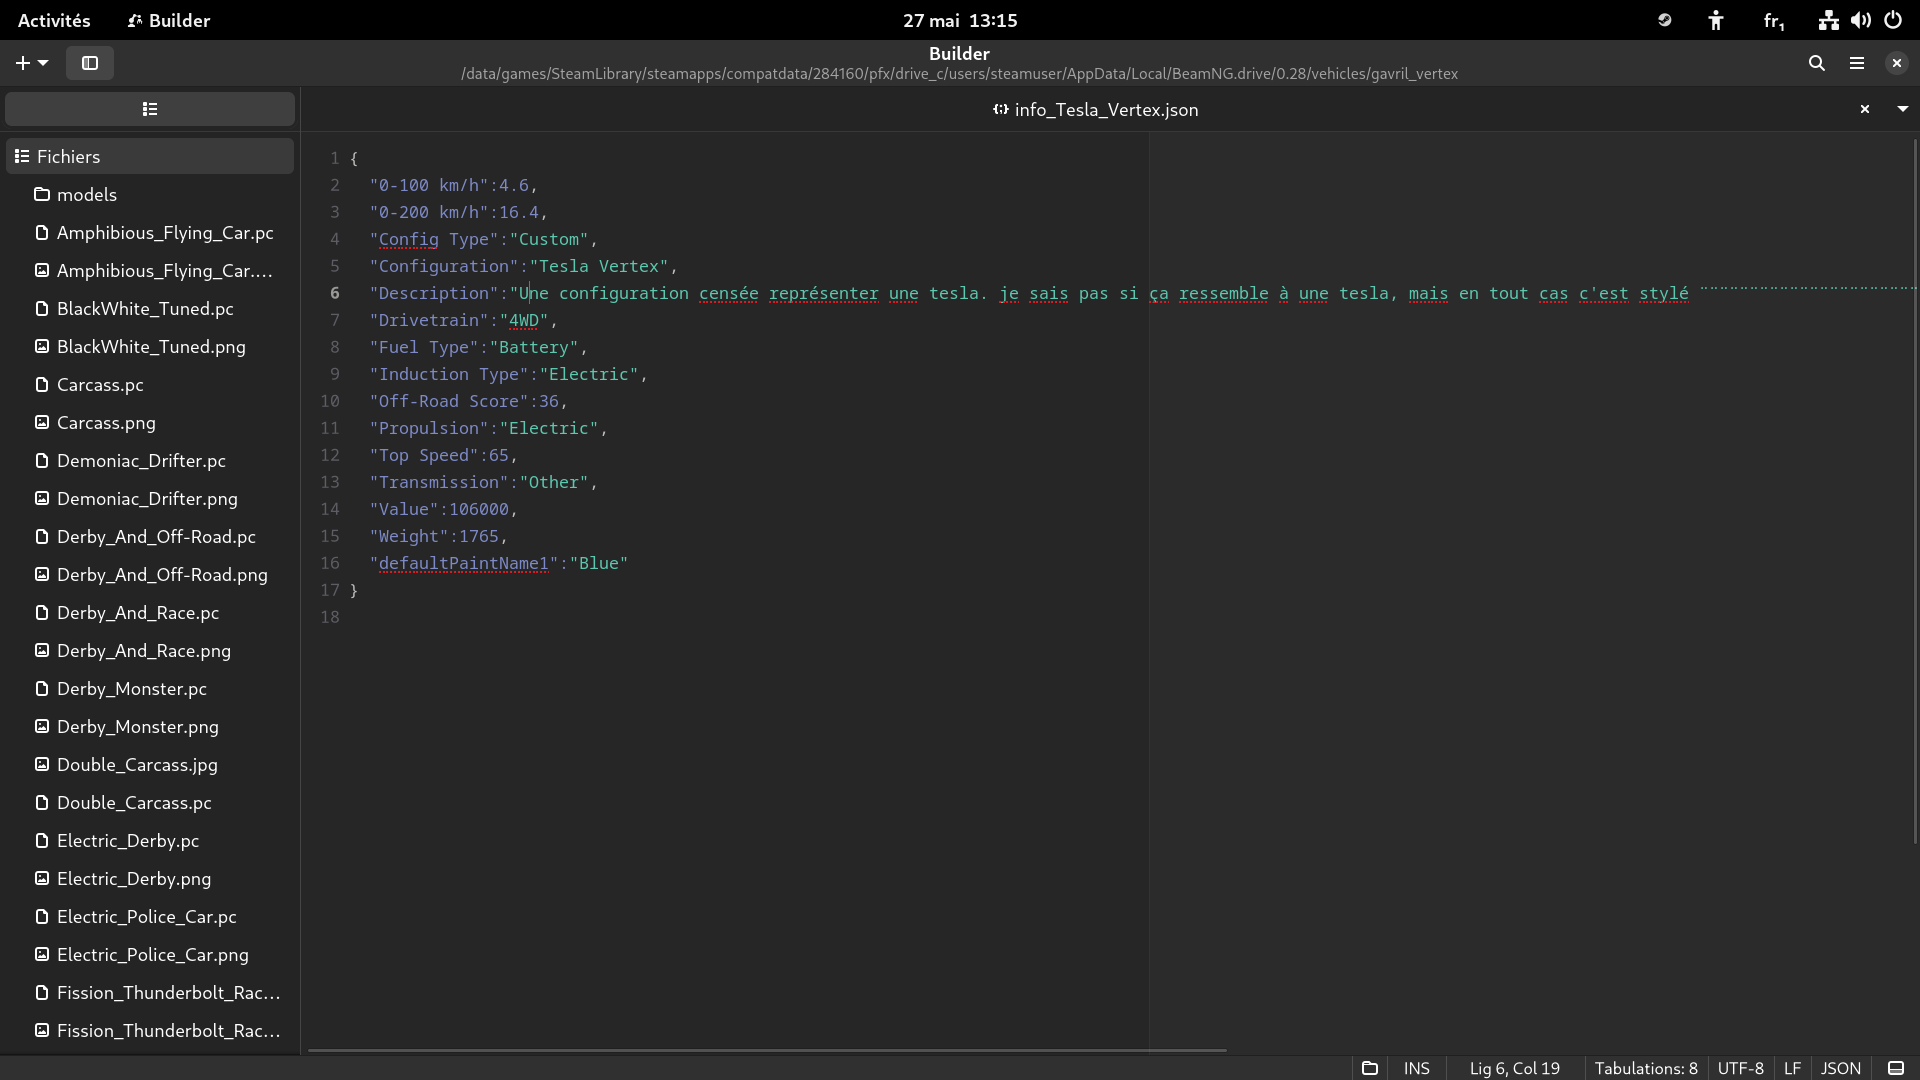Open the JSON language selector
Image resolution: width=1920 pixels, height=1080 pixels.
coord(1840,1068)
